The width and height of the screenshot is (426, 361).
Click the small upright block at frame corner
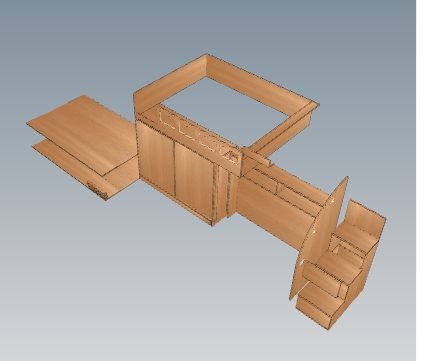click(255, 157)
